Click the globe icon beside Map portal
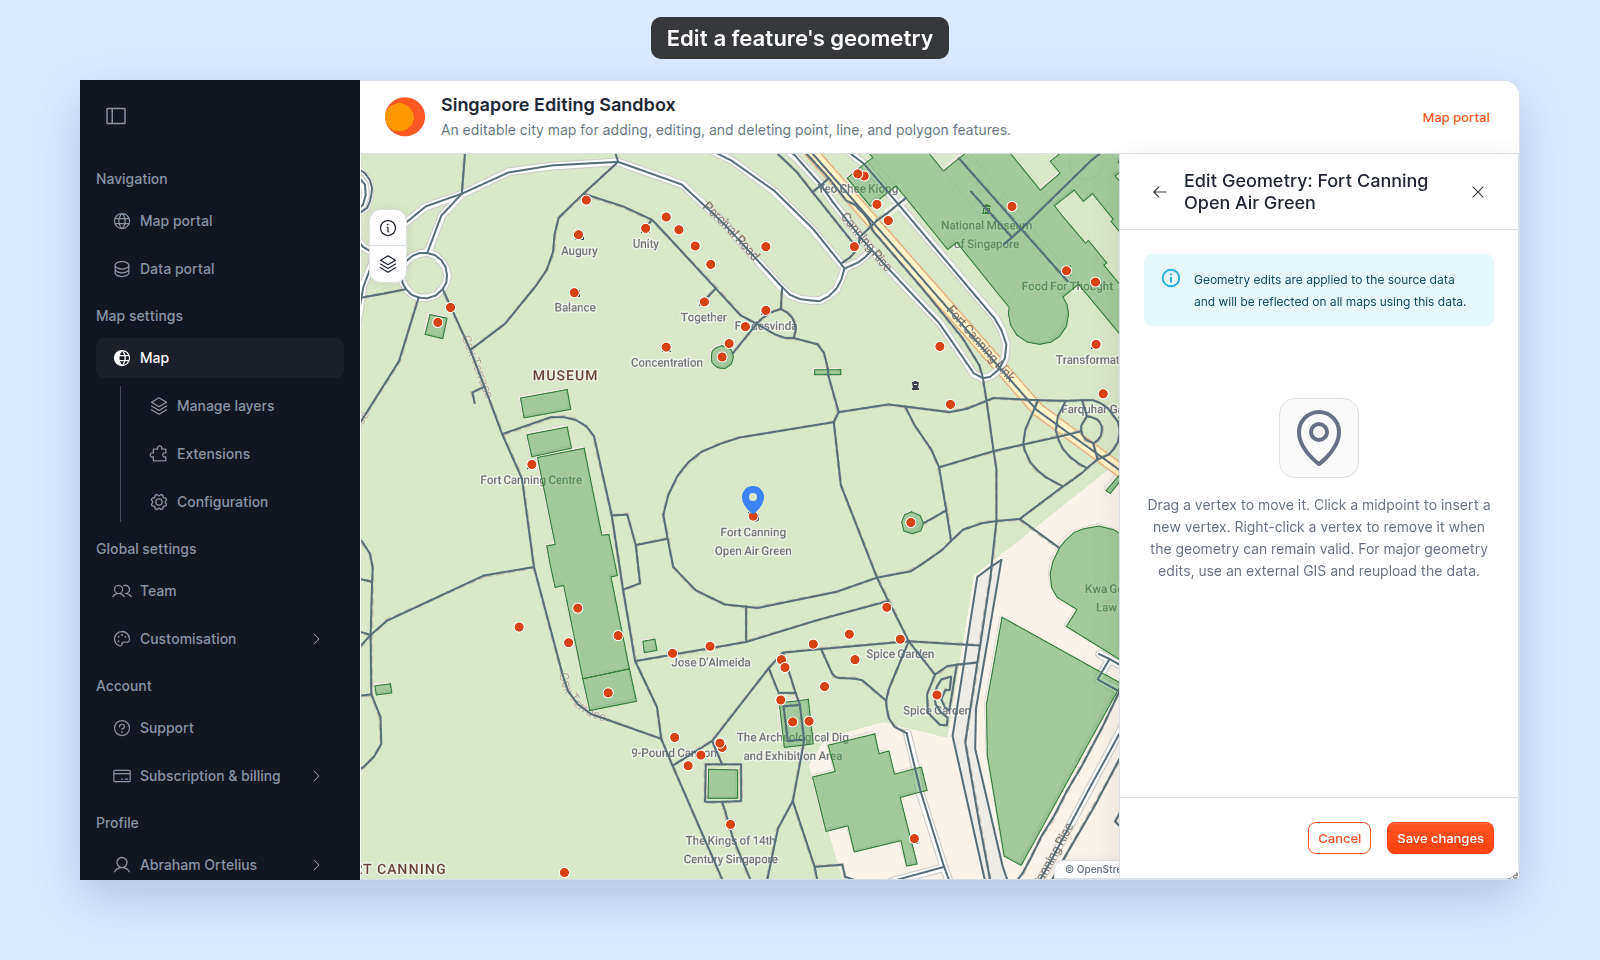 click(x=122, y=221)
